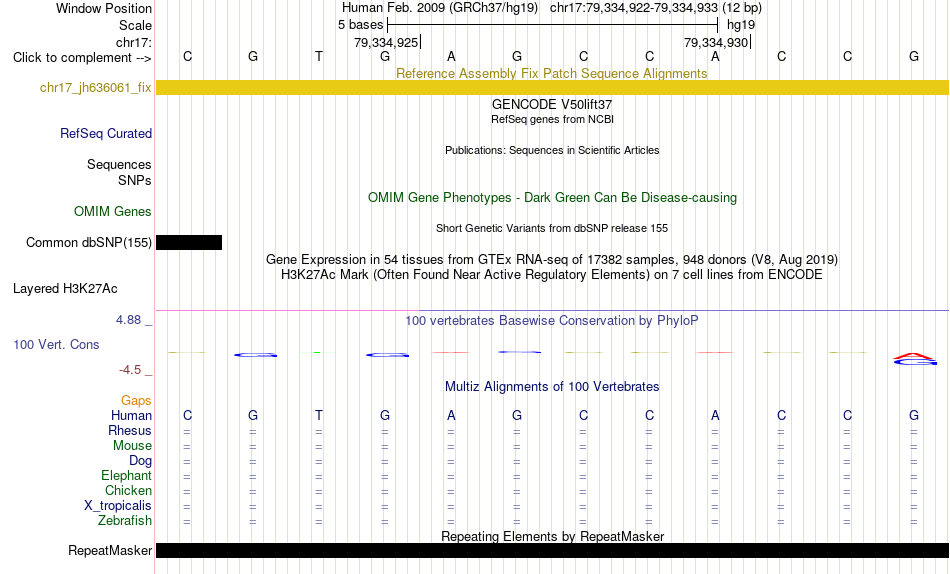Click the chr17: ruler label

(x=133, y=42)
